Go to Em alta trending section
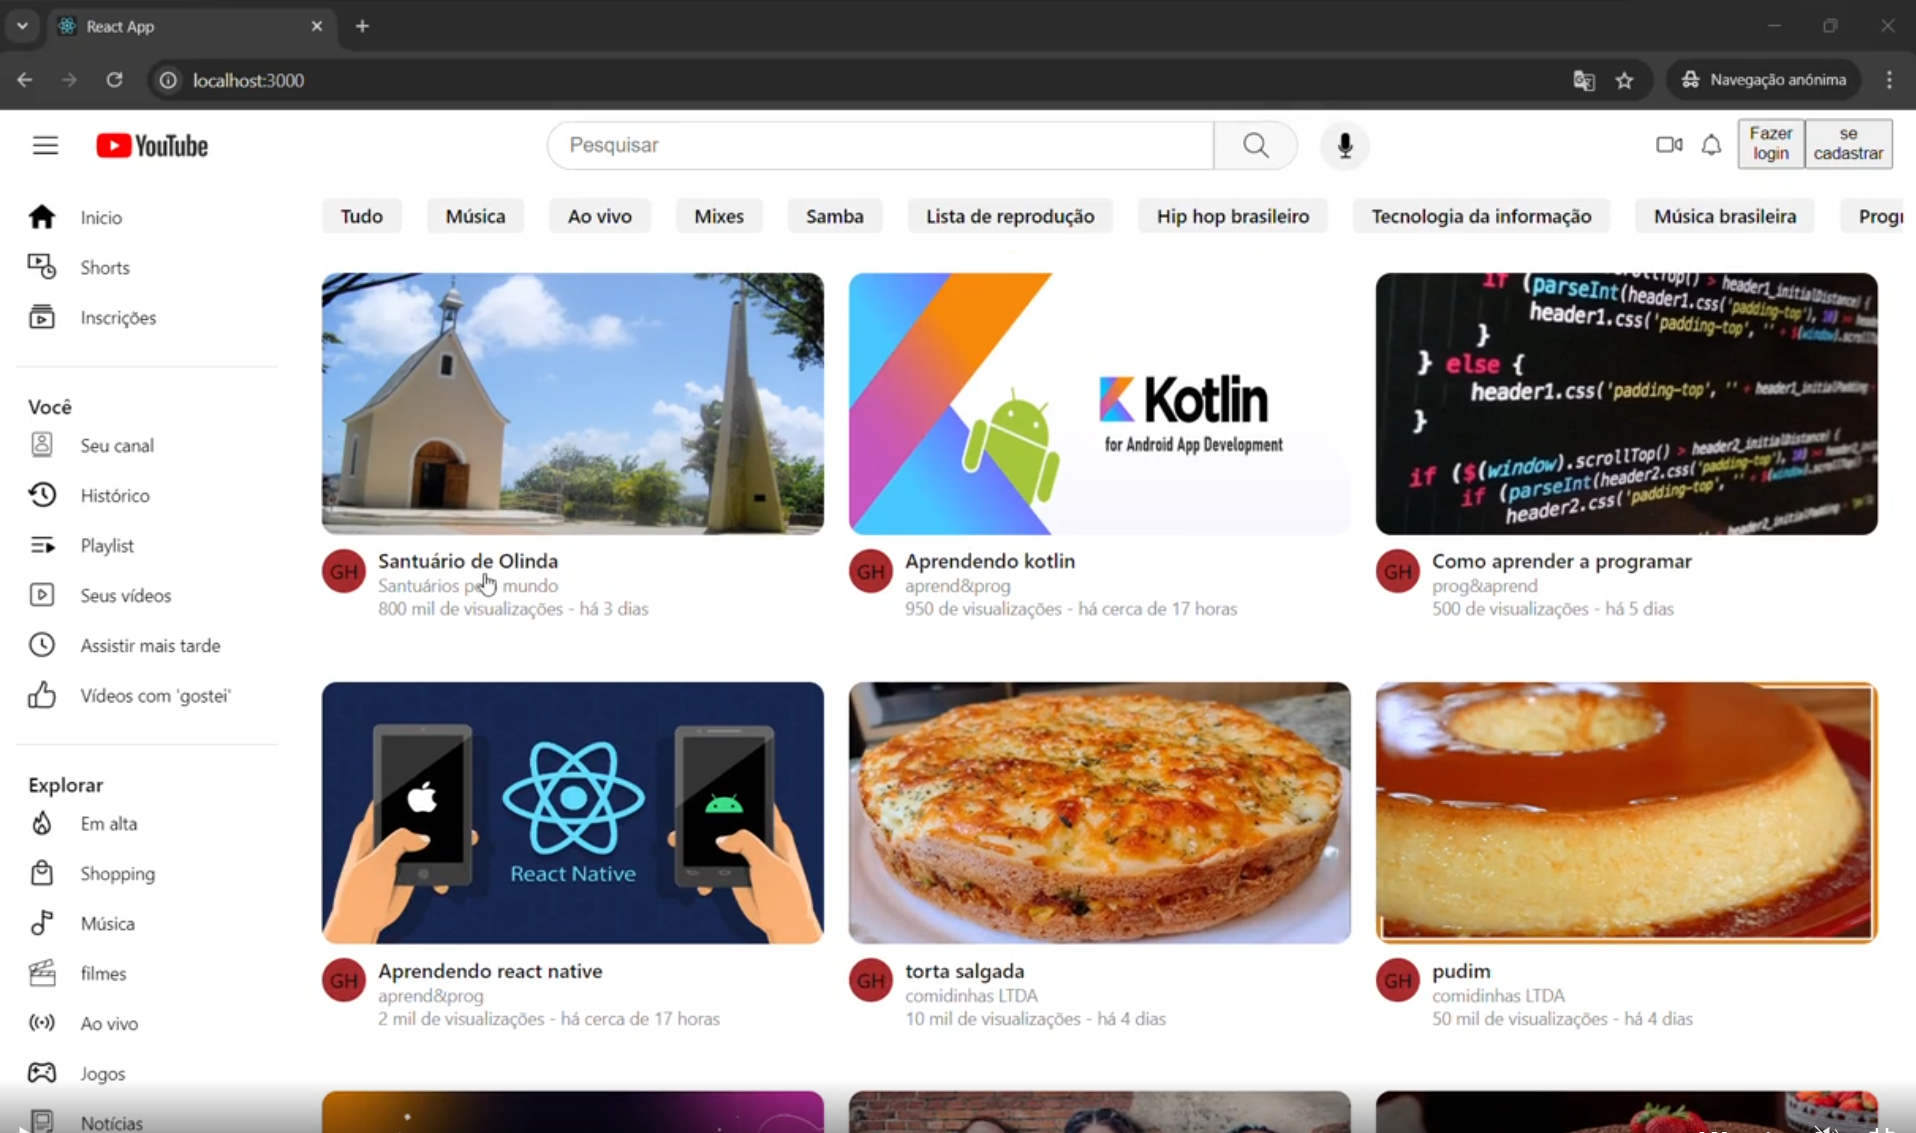 point(108,824)
